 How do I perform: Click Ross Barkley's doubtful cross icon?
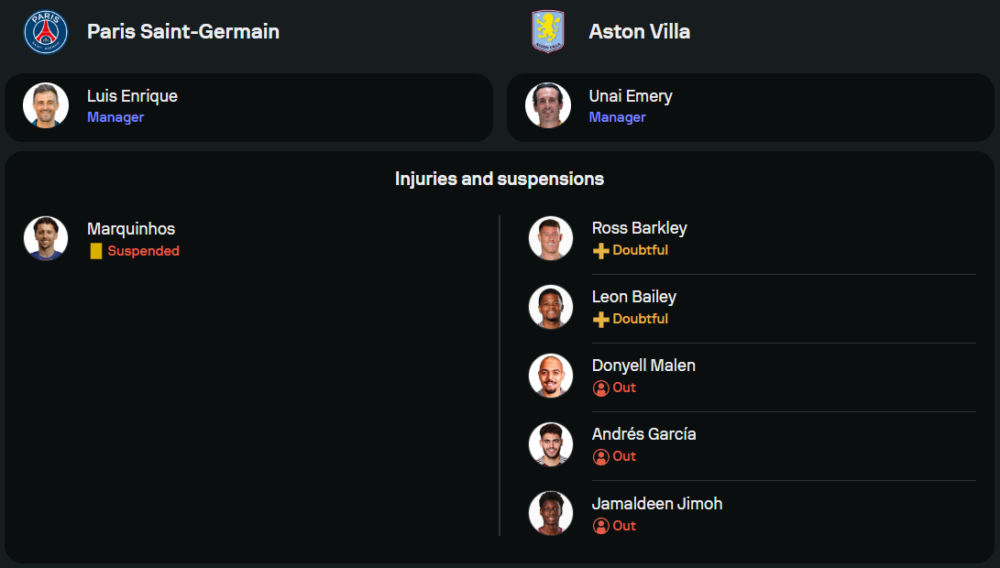coord(601,251)
